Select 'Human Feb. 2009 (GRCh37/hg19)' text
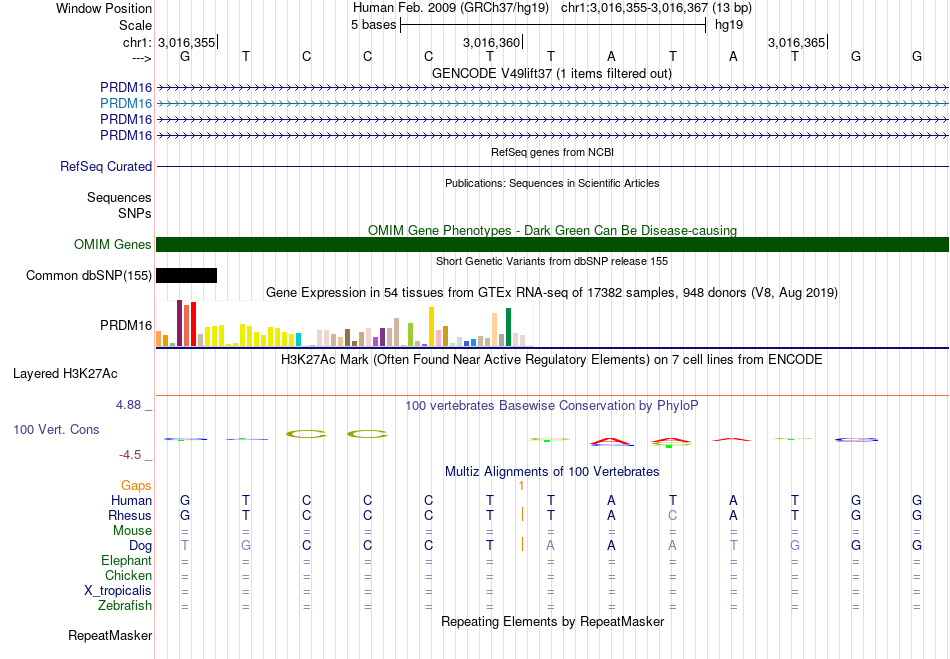 451,8
